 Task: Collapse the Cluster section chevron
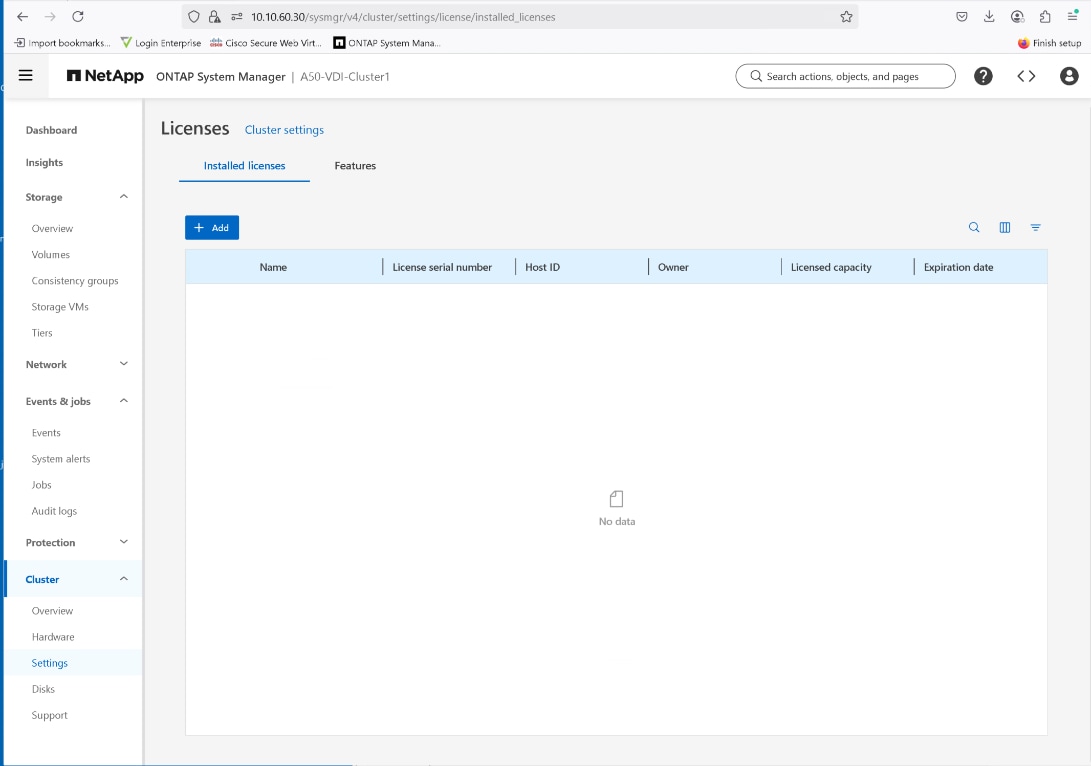click(x=124, y=579)
